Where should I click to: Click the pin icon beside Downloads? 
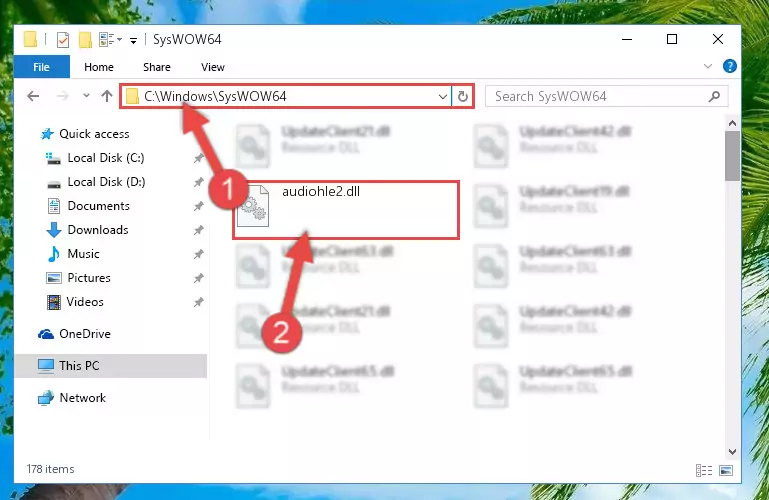198,230
